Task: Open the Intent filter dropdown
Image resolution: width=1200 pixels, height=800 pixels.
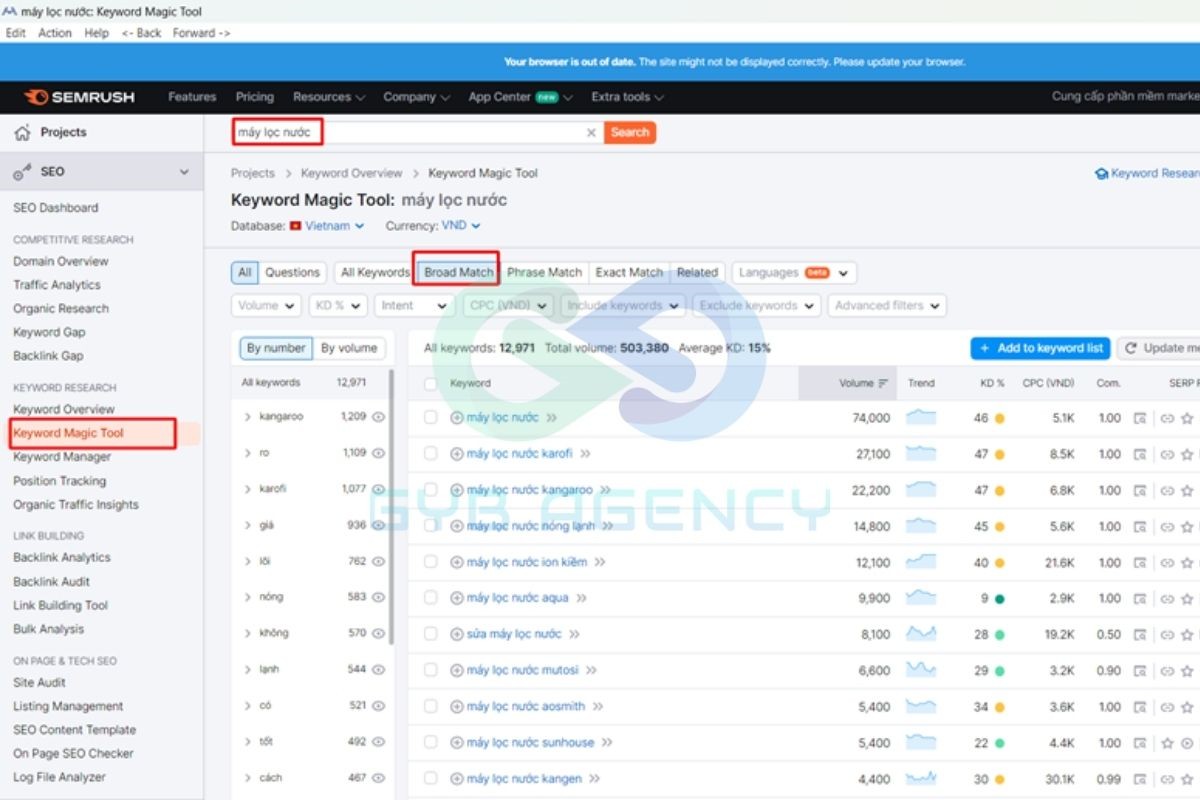Action: [x=415, y=306]
